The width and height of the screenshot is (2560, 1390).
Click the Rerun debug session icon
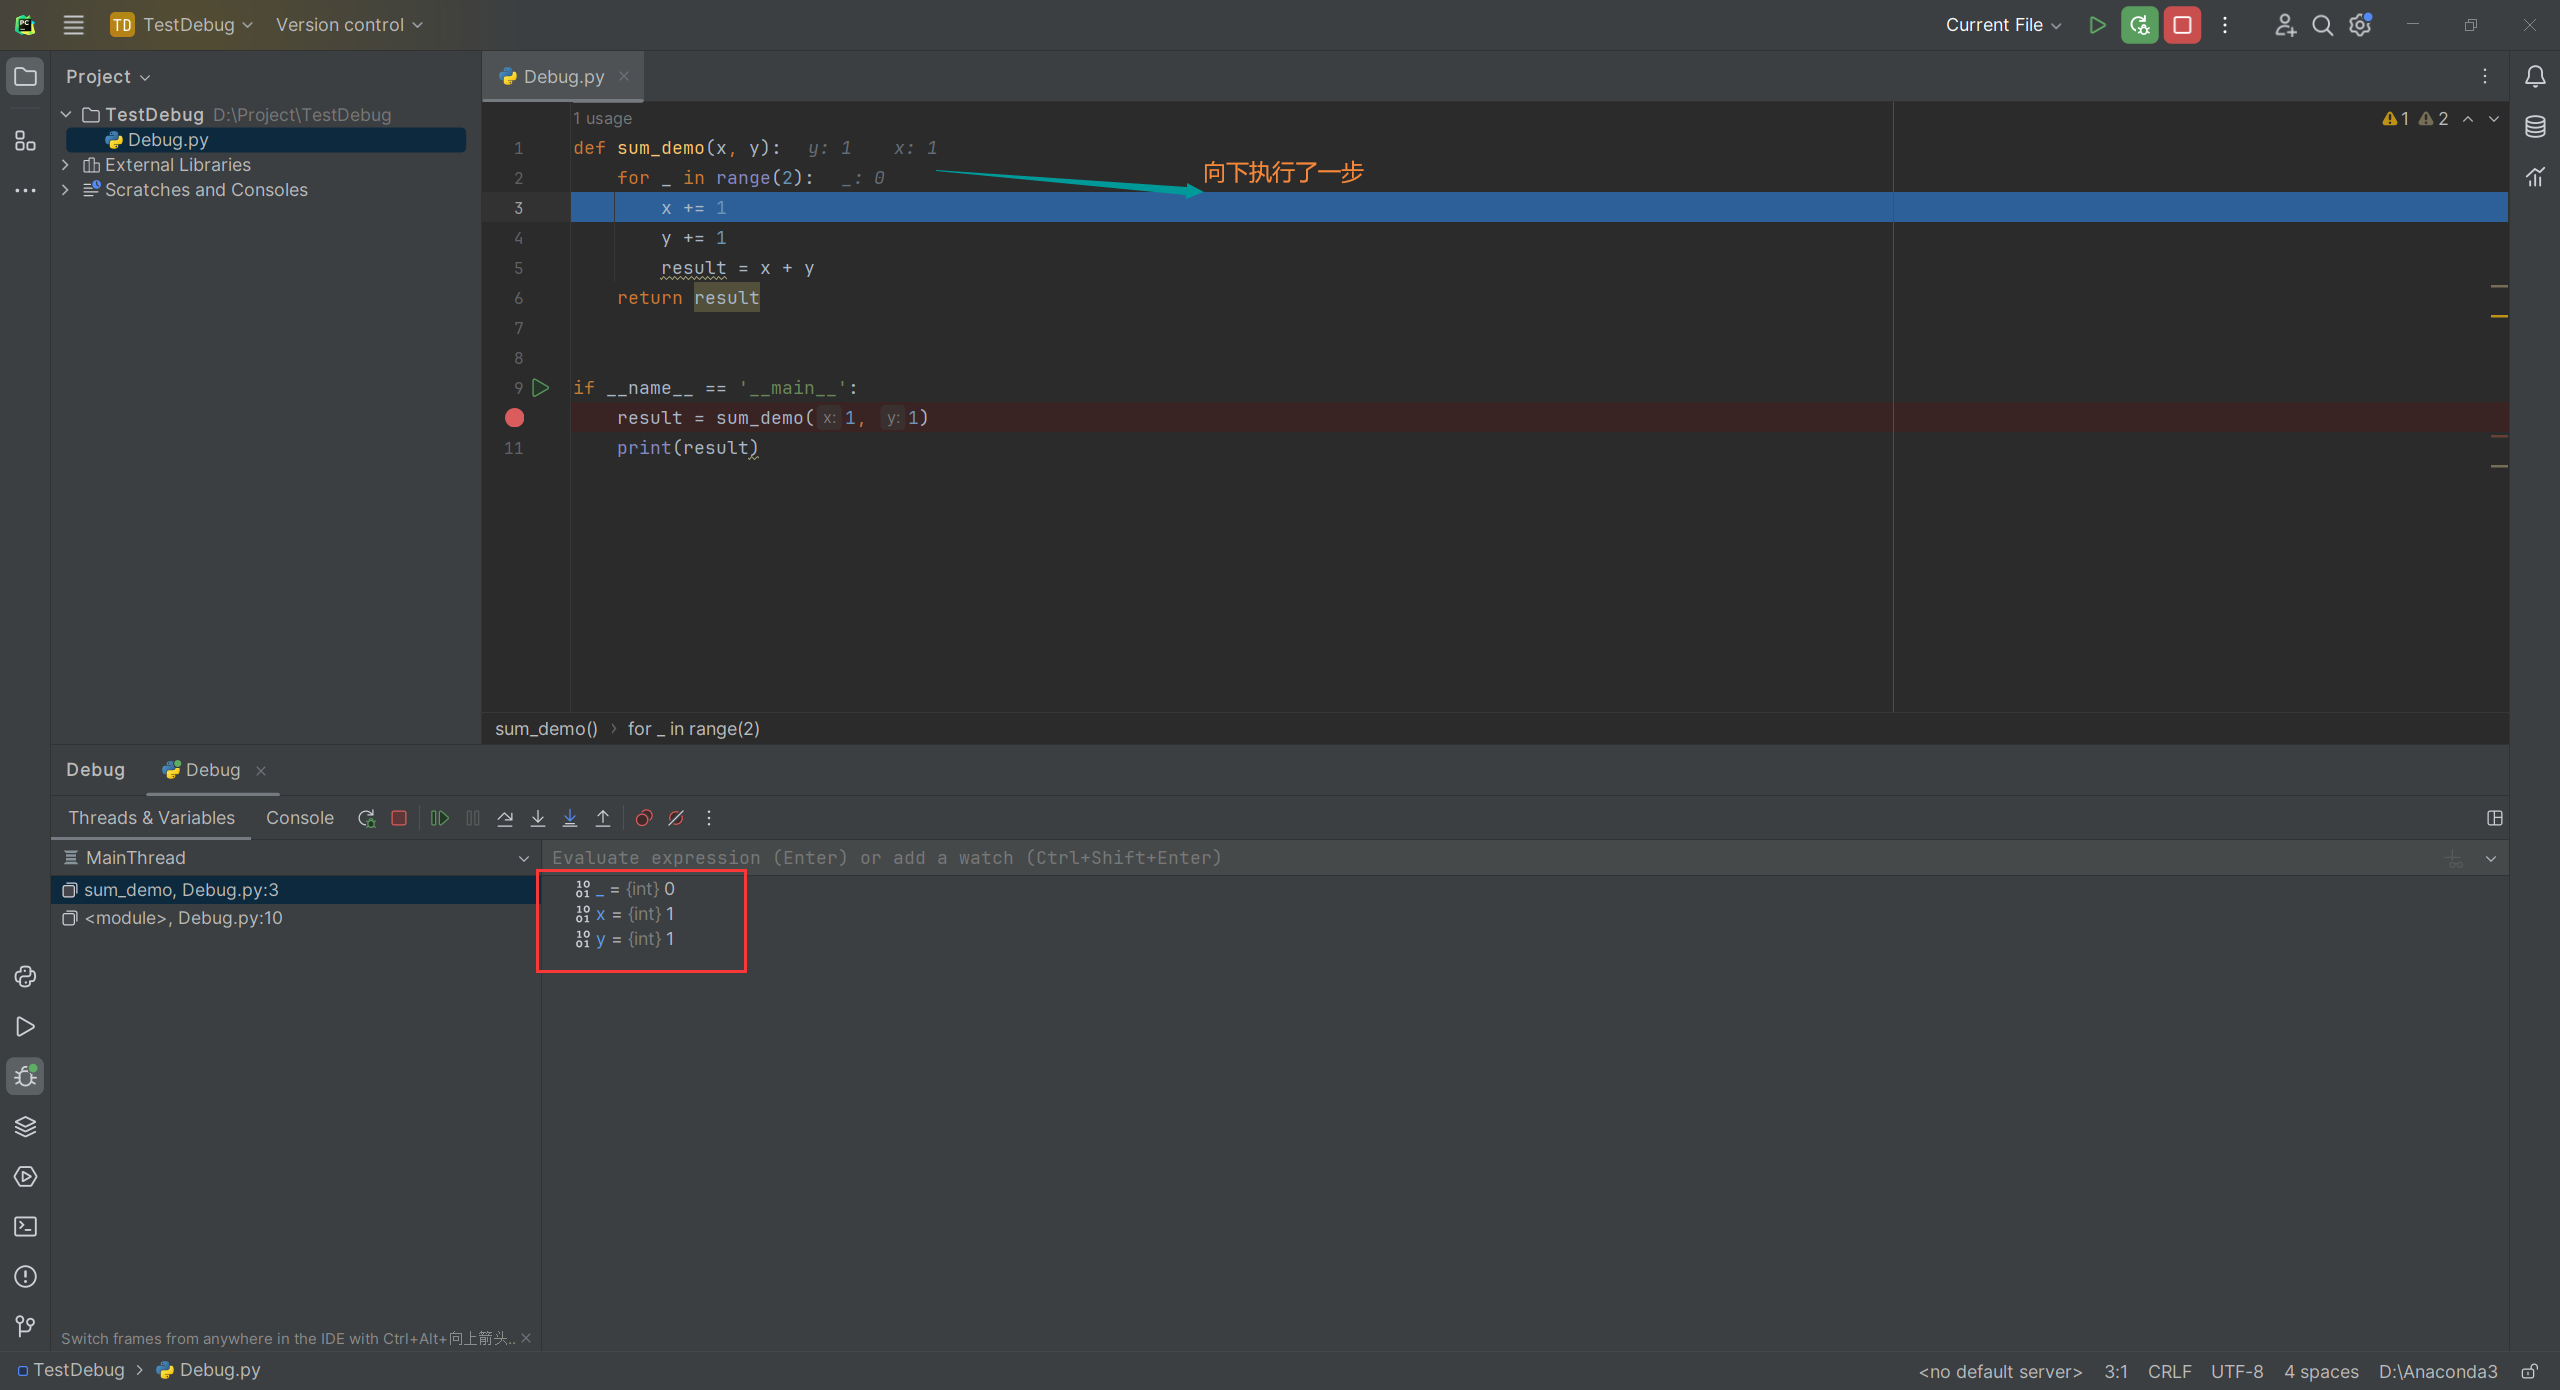click(366, 818)
